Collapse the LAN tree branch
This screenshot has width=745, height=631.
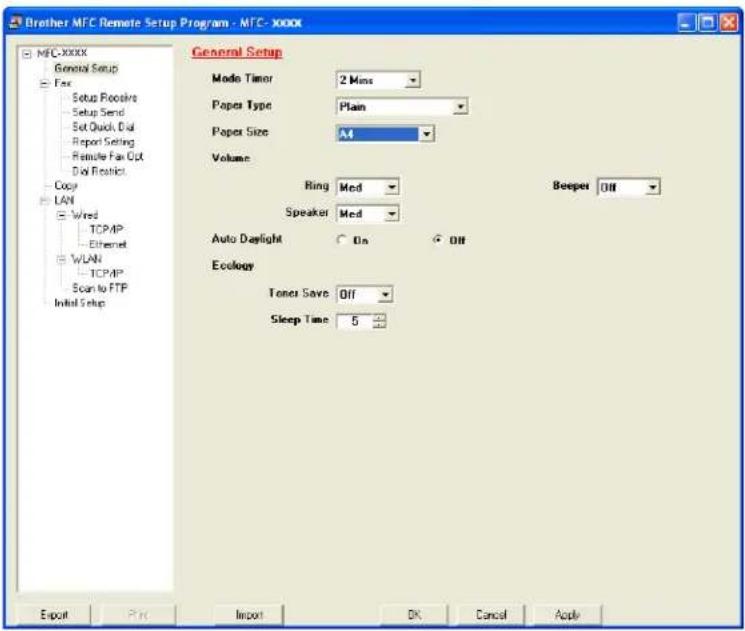coord(45,201)
